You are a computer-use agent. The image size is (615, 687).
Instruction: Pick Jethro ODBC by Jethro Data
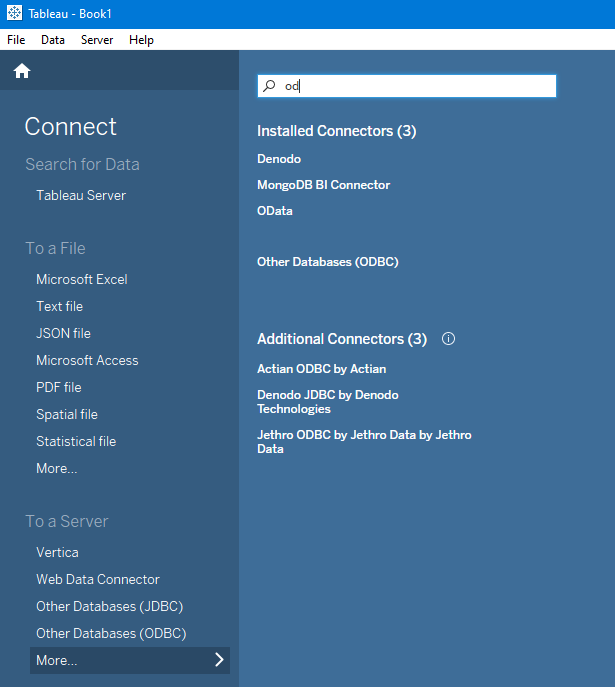364,442
